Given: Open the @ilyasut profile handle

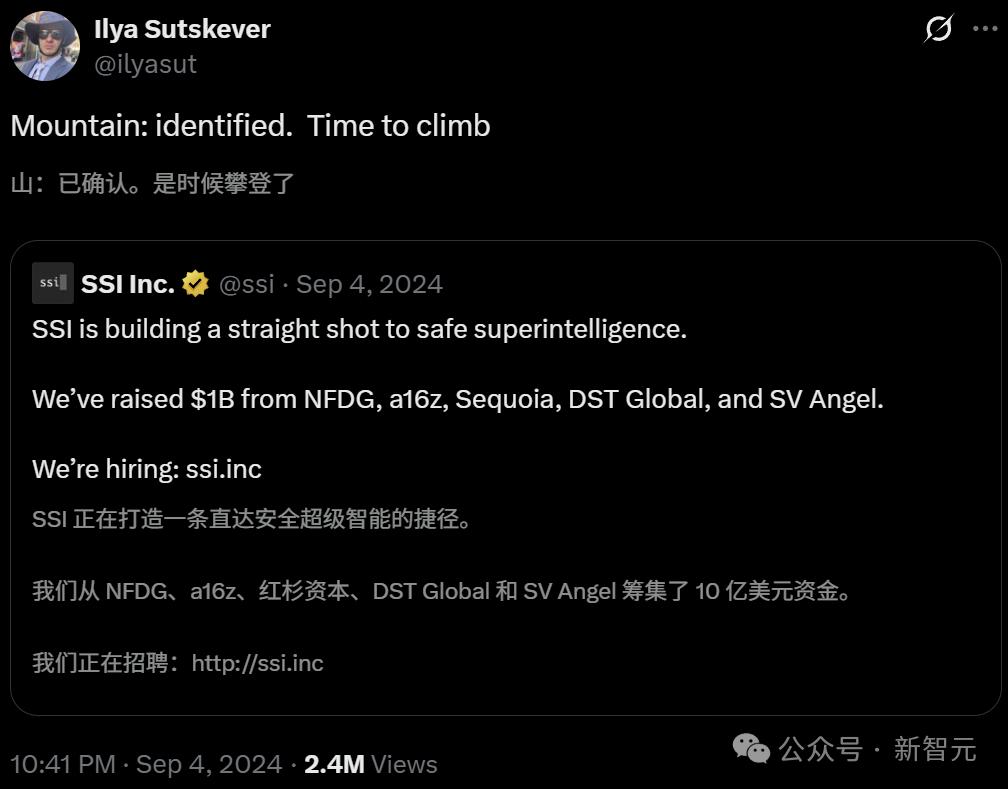Looking at the screenshot, I should pyautogui.click(x=146, y=64).
